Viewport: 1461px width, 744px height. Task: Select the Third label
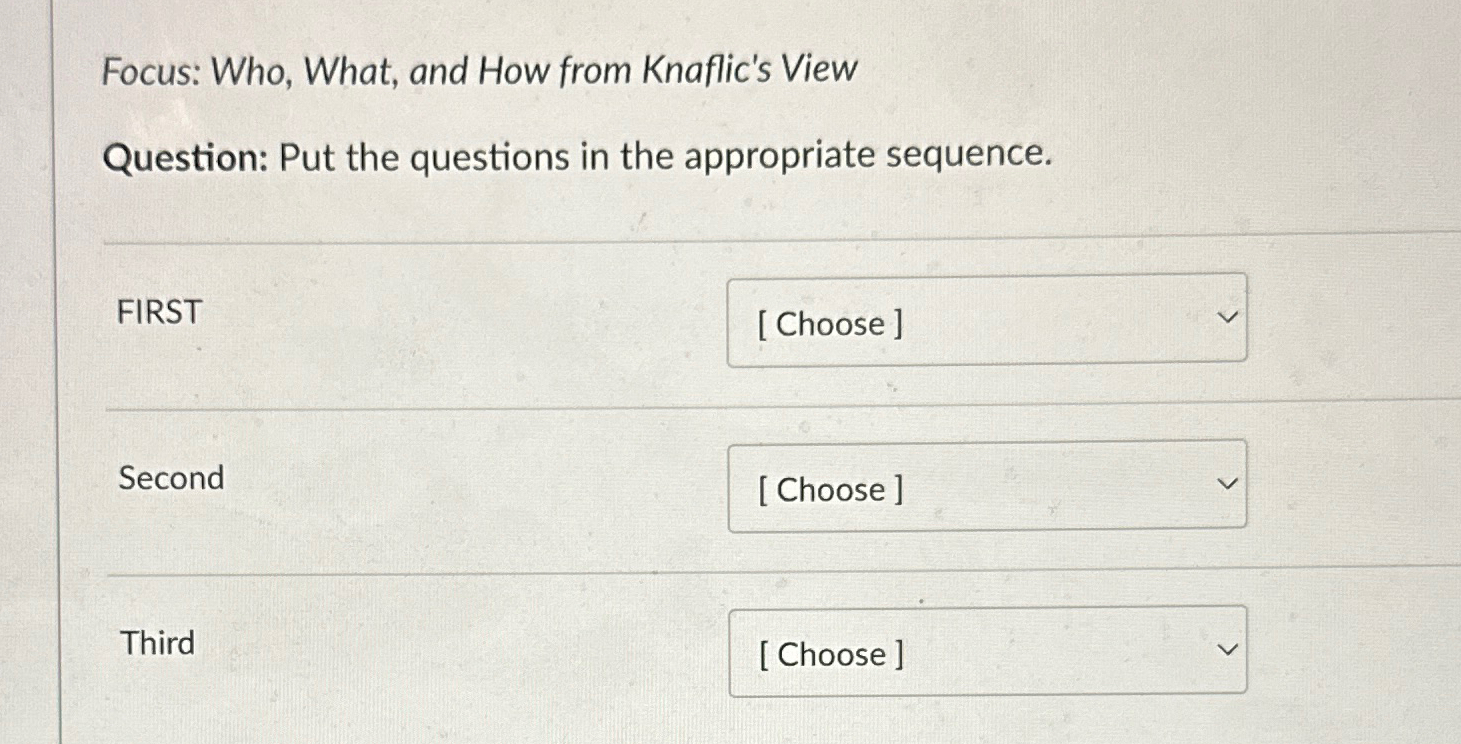[156, 644]
